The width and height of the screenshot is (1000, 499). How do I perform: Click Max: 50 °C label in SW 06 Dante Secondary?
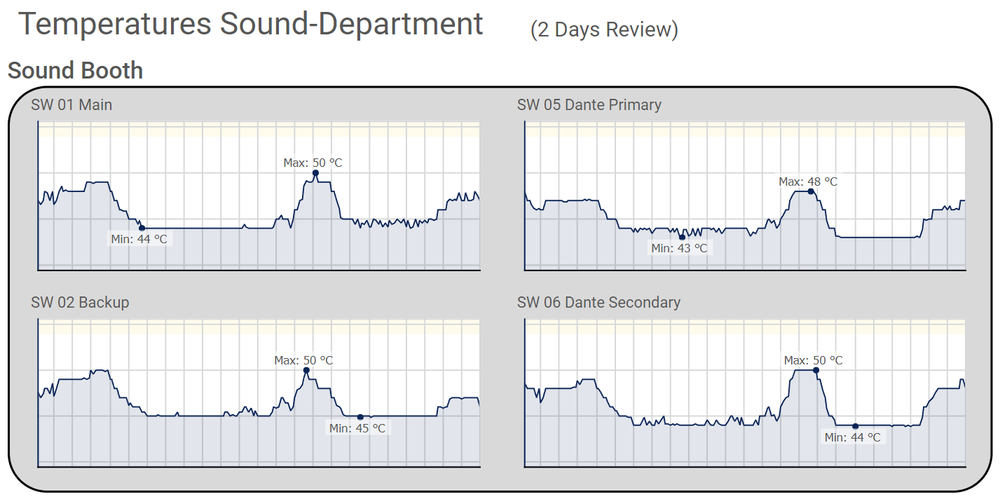coord(813,361)
